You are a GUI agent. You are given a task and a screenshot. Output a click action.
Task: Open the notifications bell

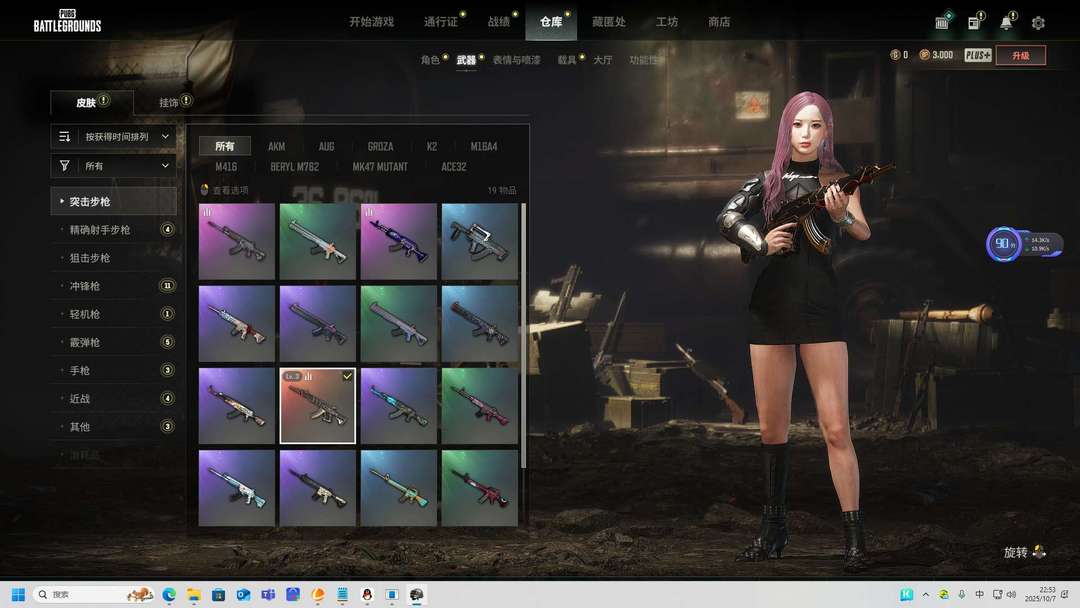tap(1006, 23)
